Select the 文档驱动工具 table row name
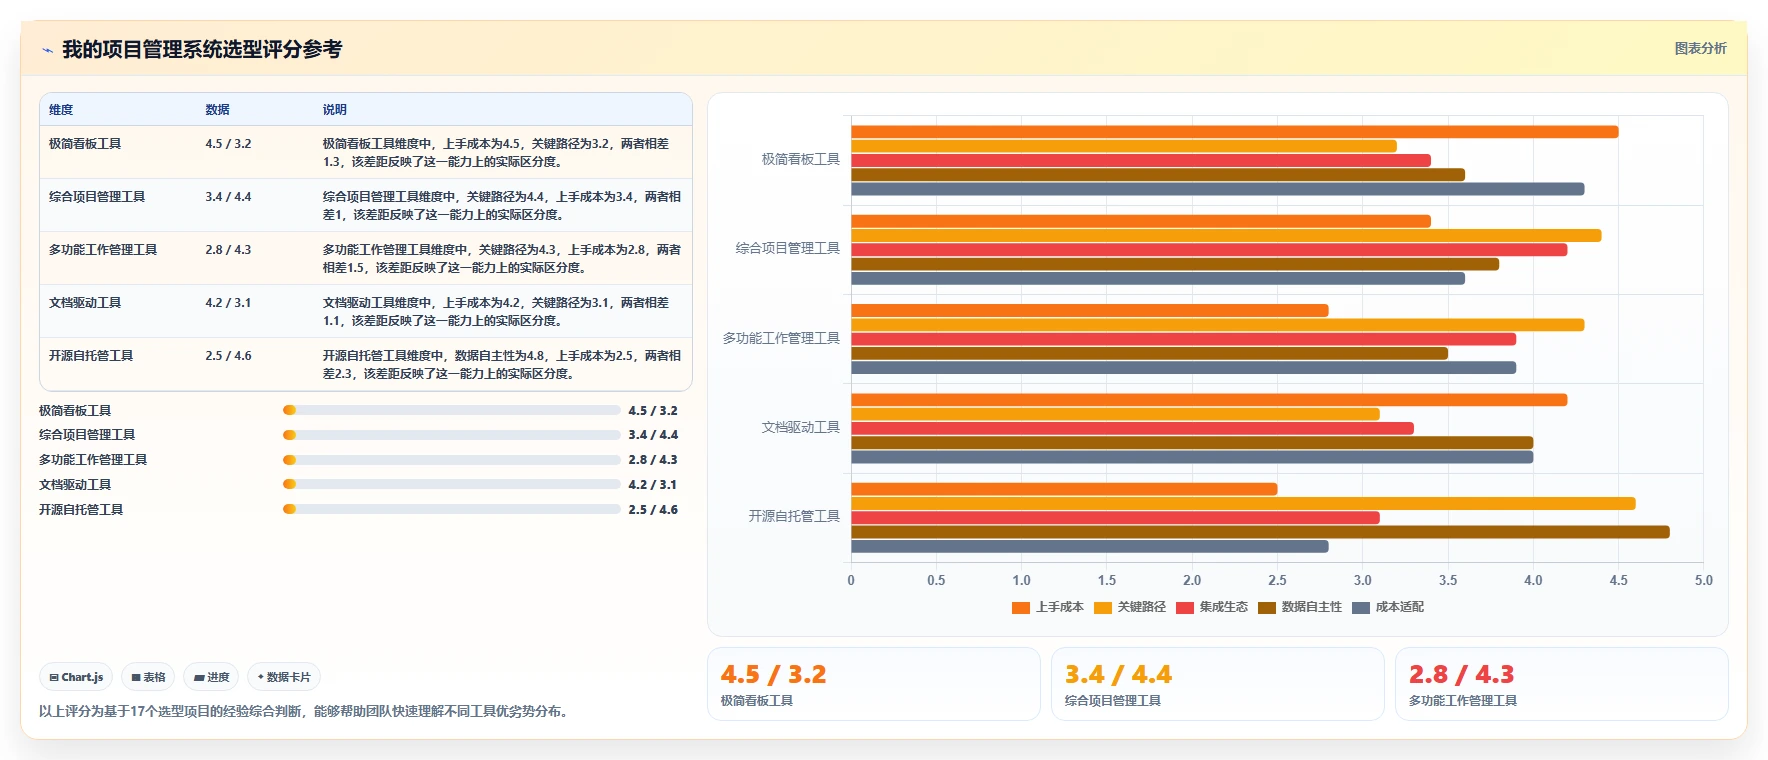This screenshot has width=1768, height=760. pos(85,303)
